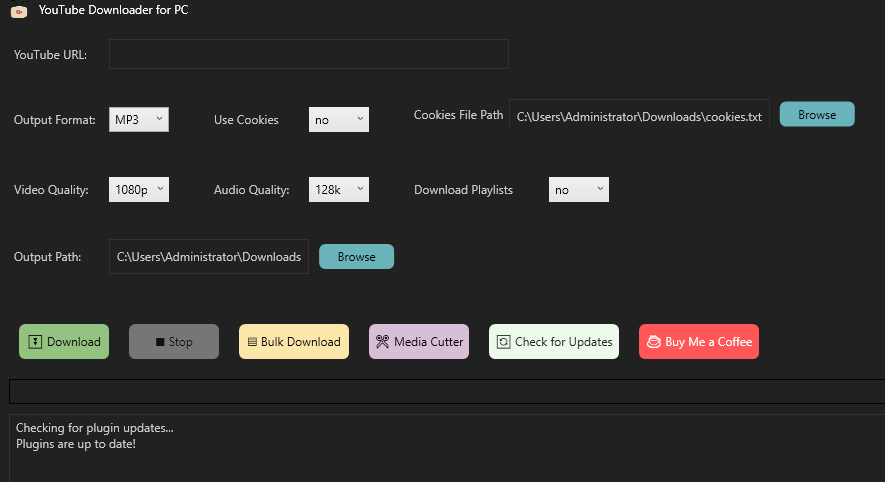Click the list icon on Bulk Download button
Screen dimensions: 885x482
(252, 342)
